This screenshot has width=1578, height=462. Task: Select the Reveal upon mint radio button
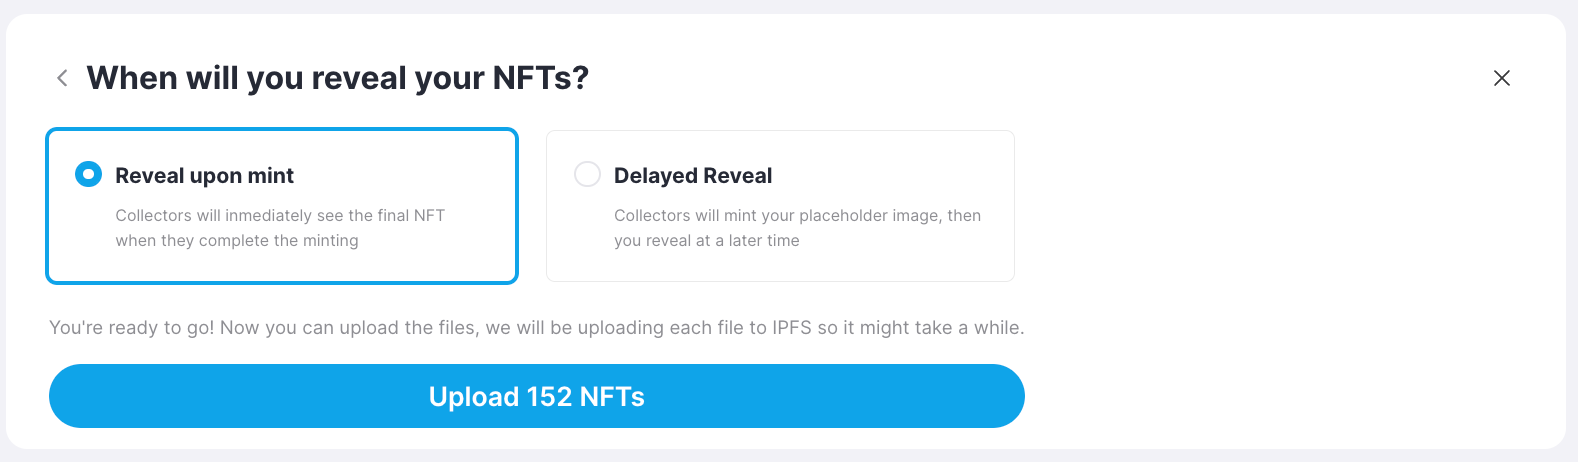[x=89, y=175]
